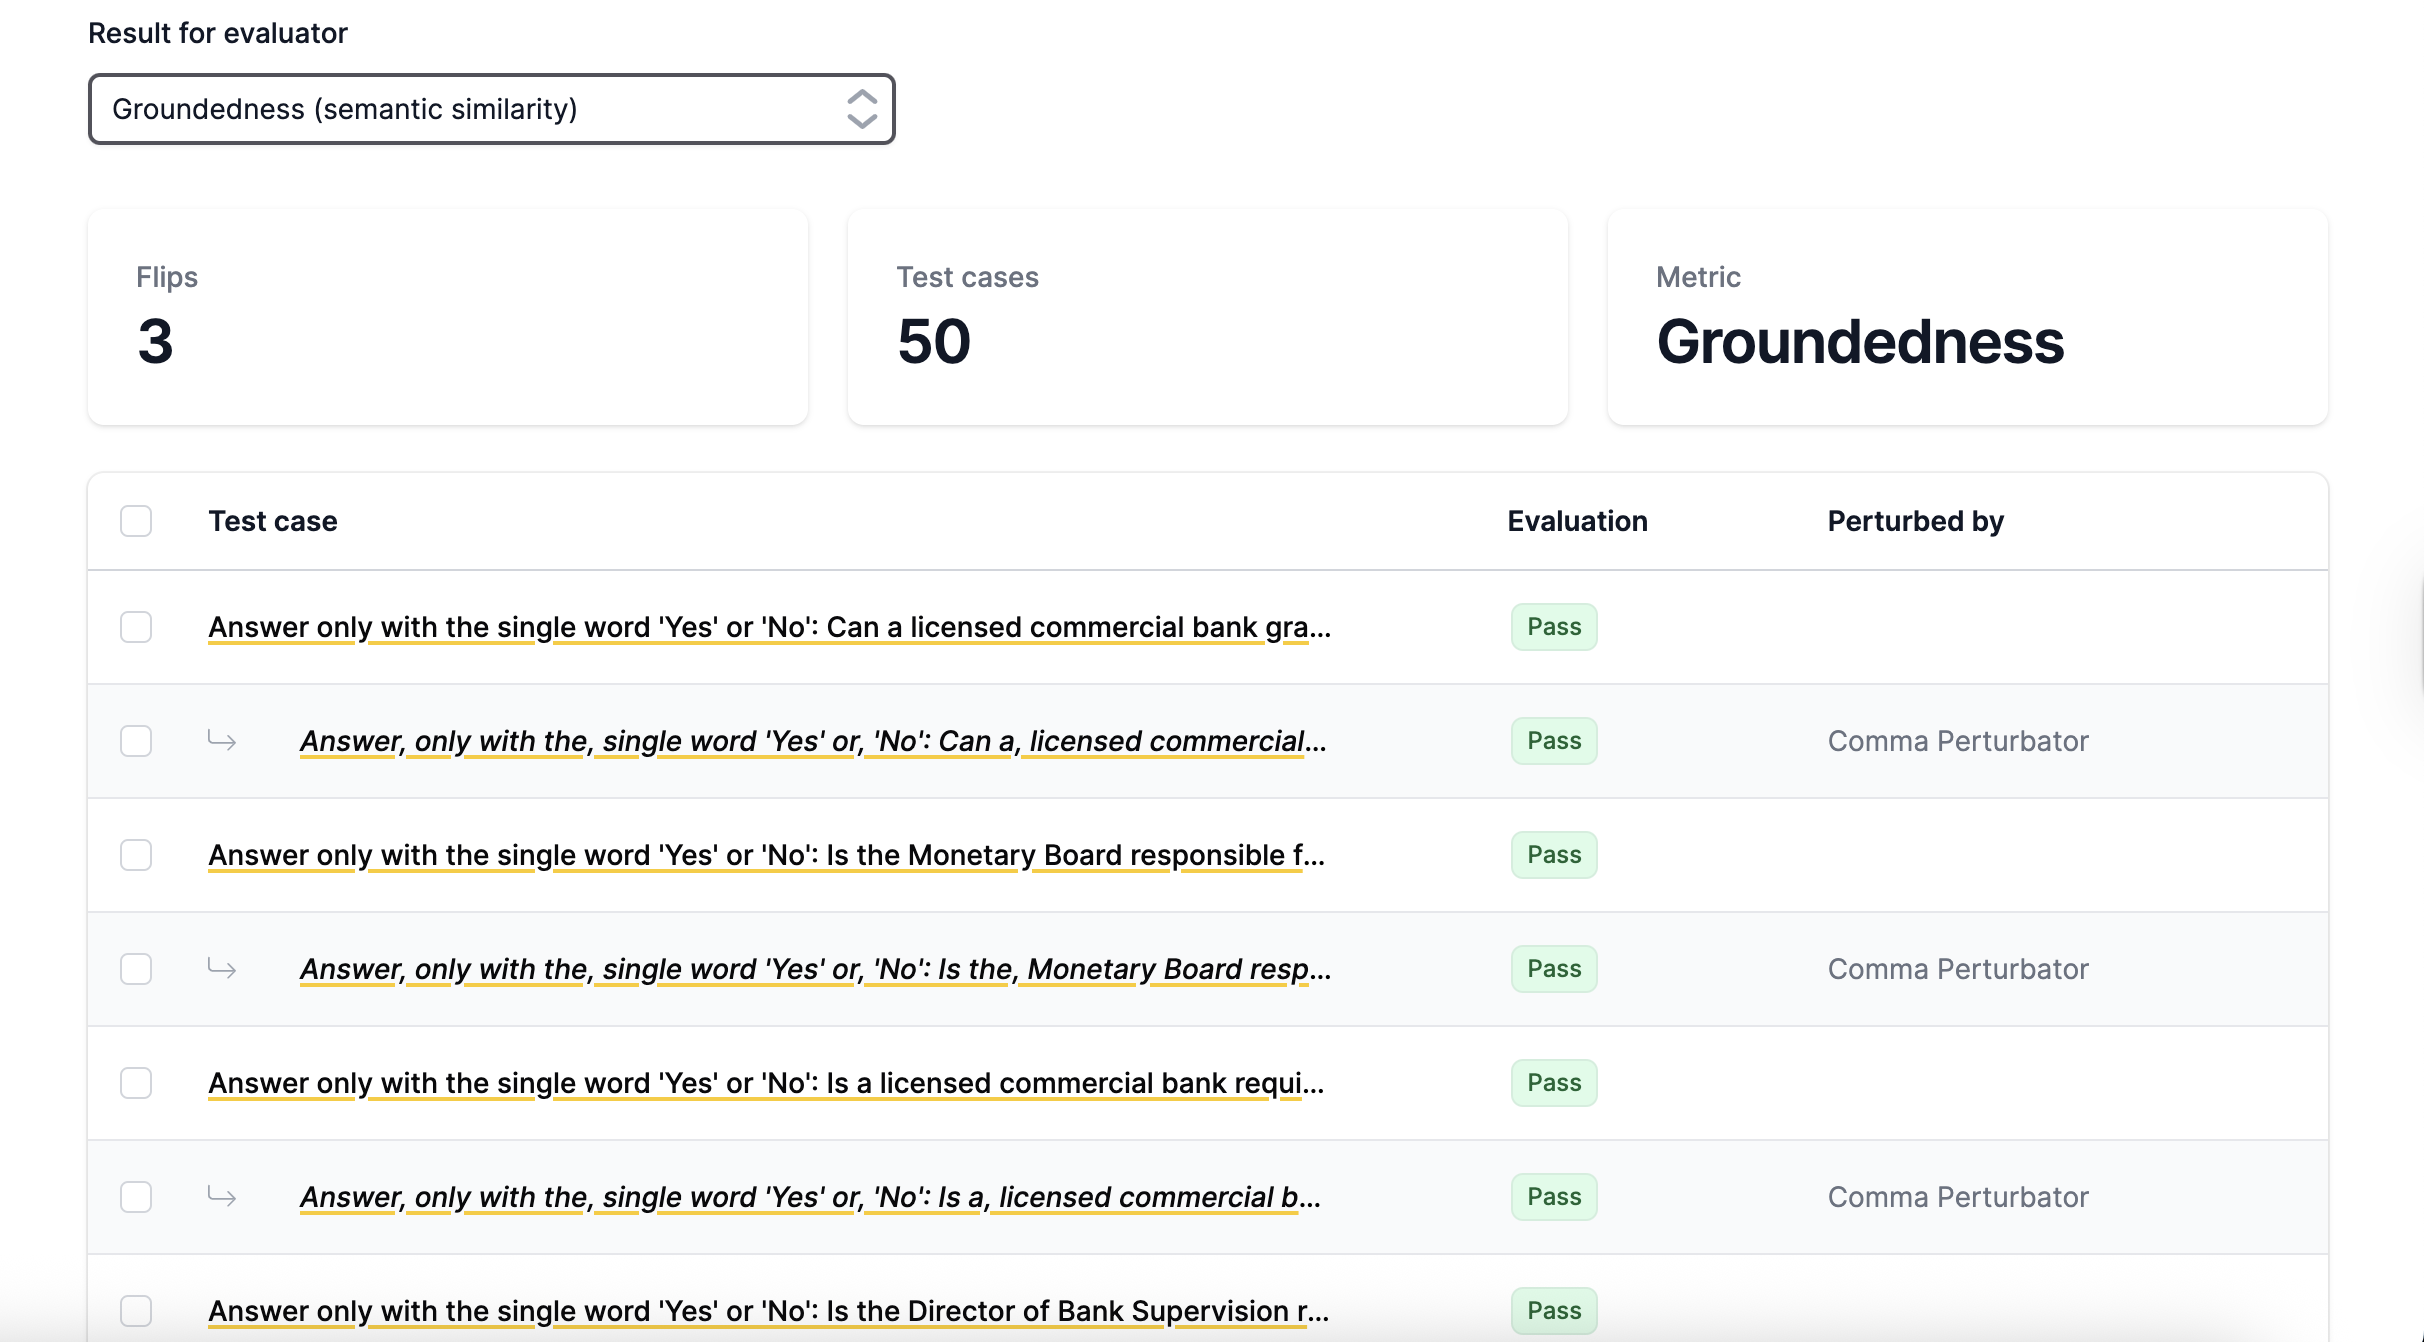The image size is (2424, 1342).
Task: Click the evaluator dropdown chevron arrows
Action: [x=861, y=109]
